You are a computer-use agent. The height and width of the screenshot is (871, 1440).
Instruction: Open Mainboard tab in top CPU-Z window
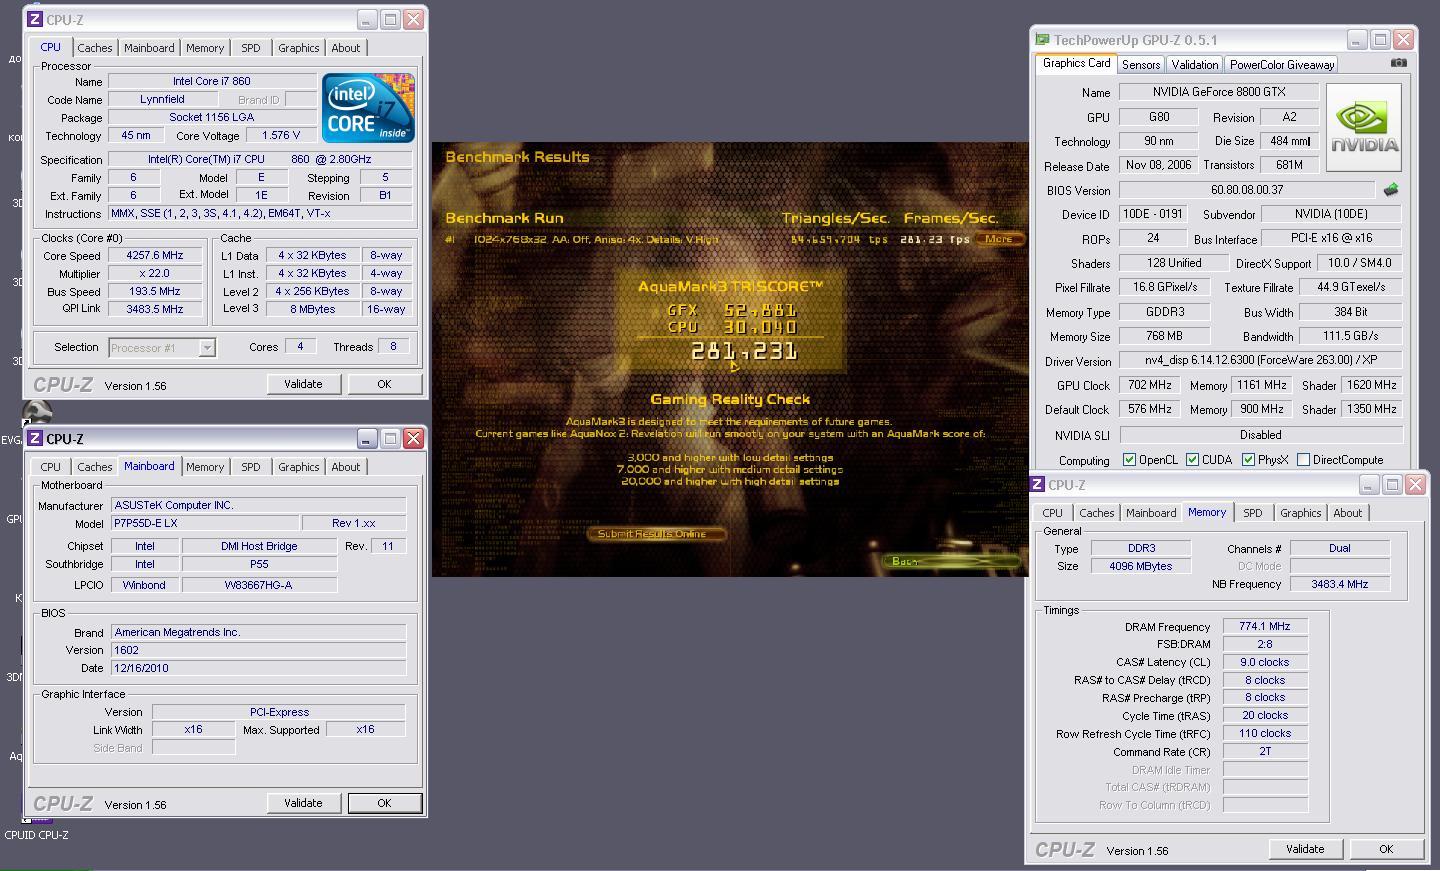(149, 48)
